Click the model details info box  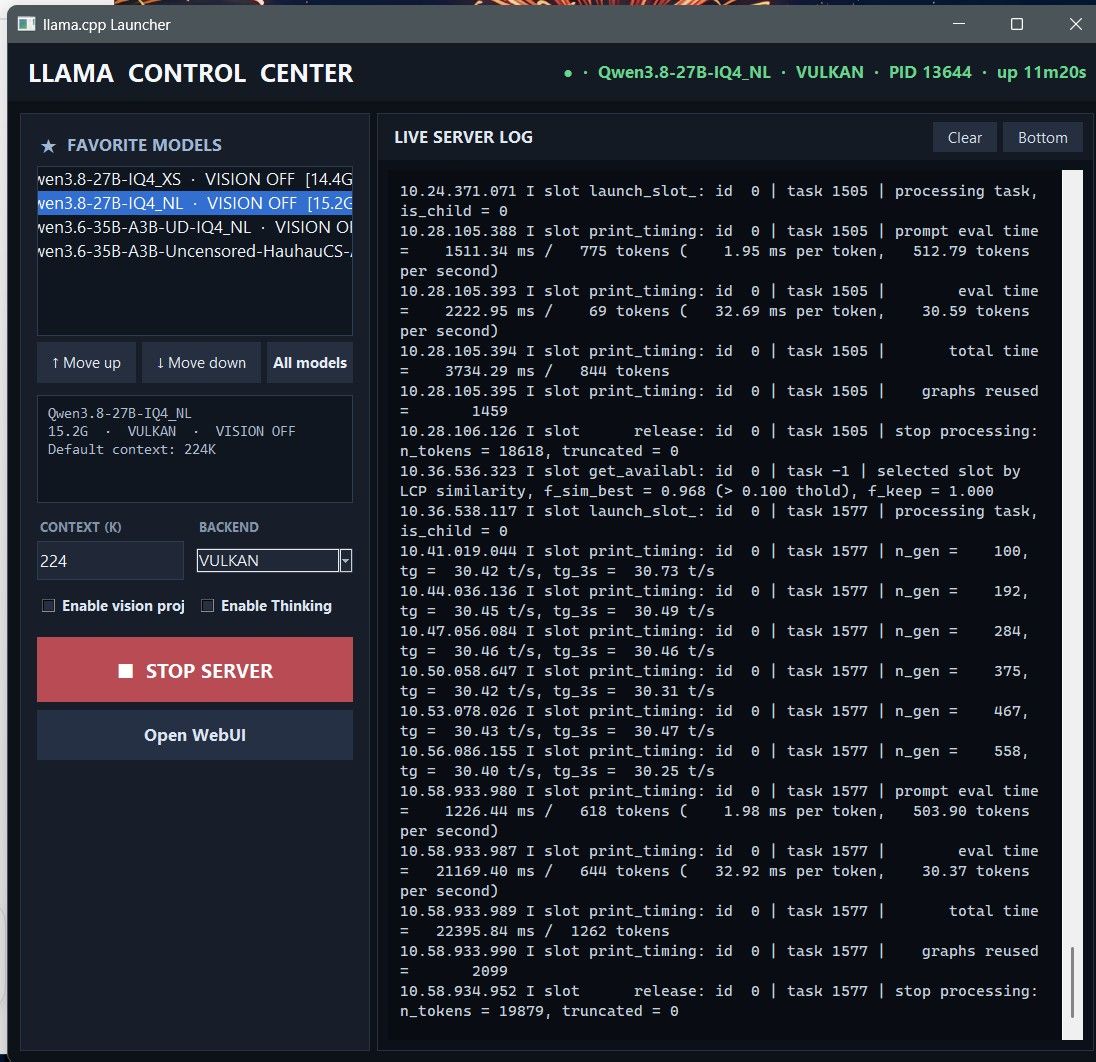point(195,449)
